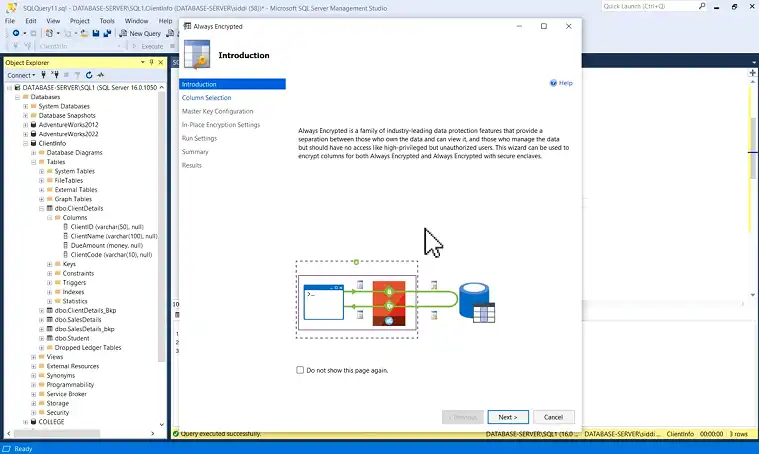This screenshot has width=759, height=454.
Task: Select the 'Database Snapshots' folder
Action: (67, 116)
